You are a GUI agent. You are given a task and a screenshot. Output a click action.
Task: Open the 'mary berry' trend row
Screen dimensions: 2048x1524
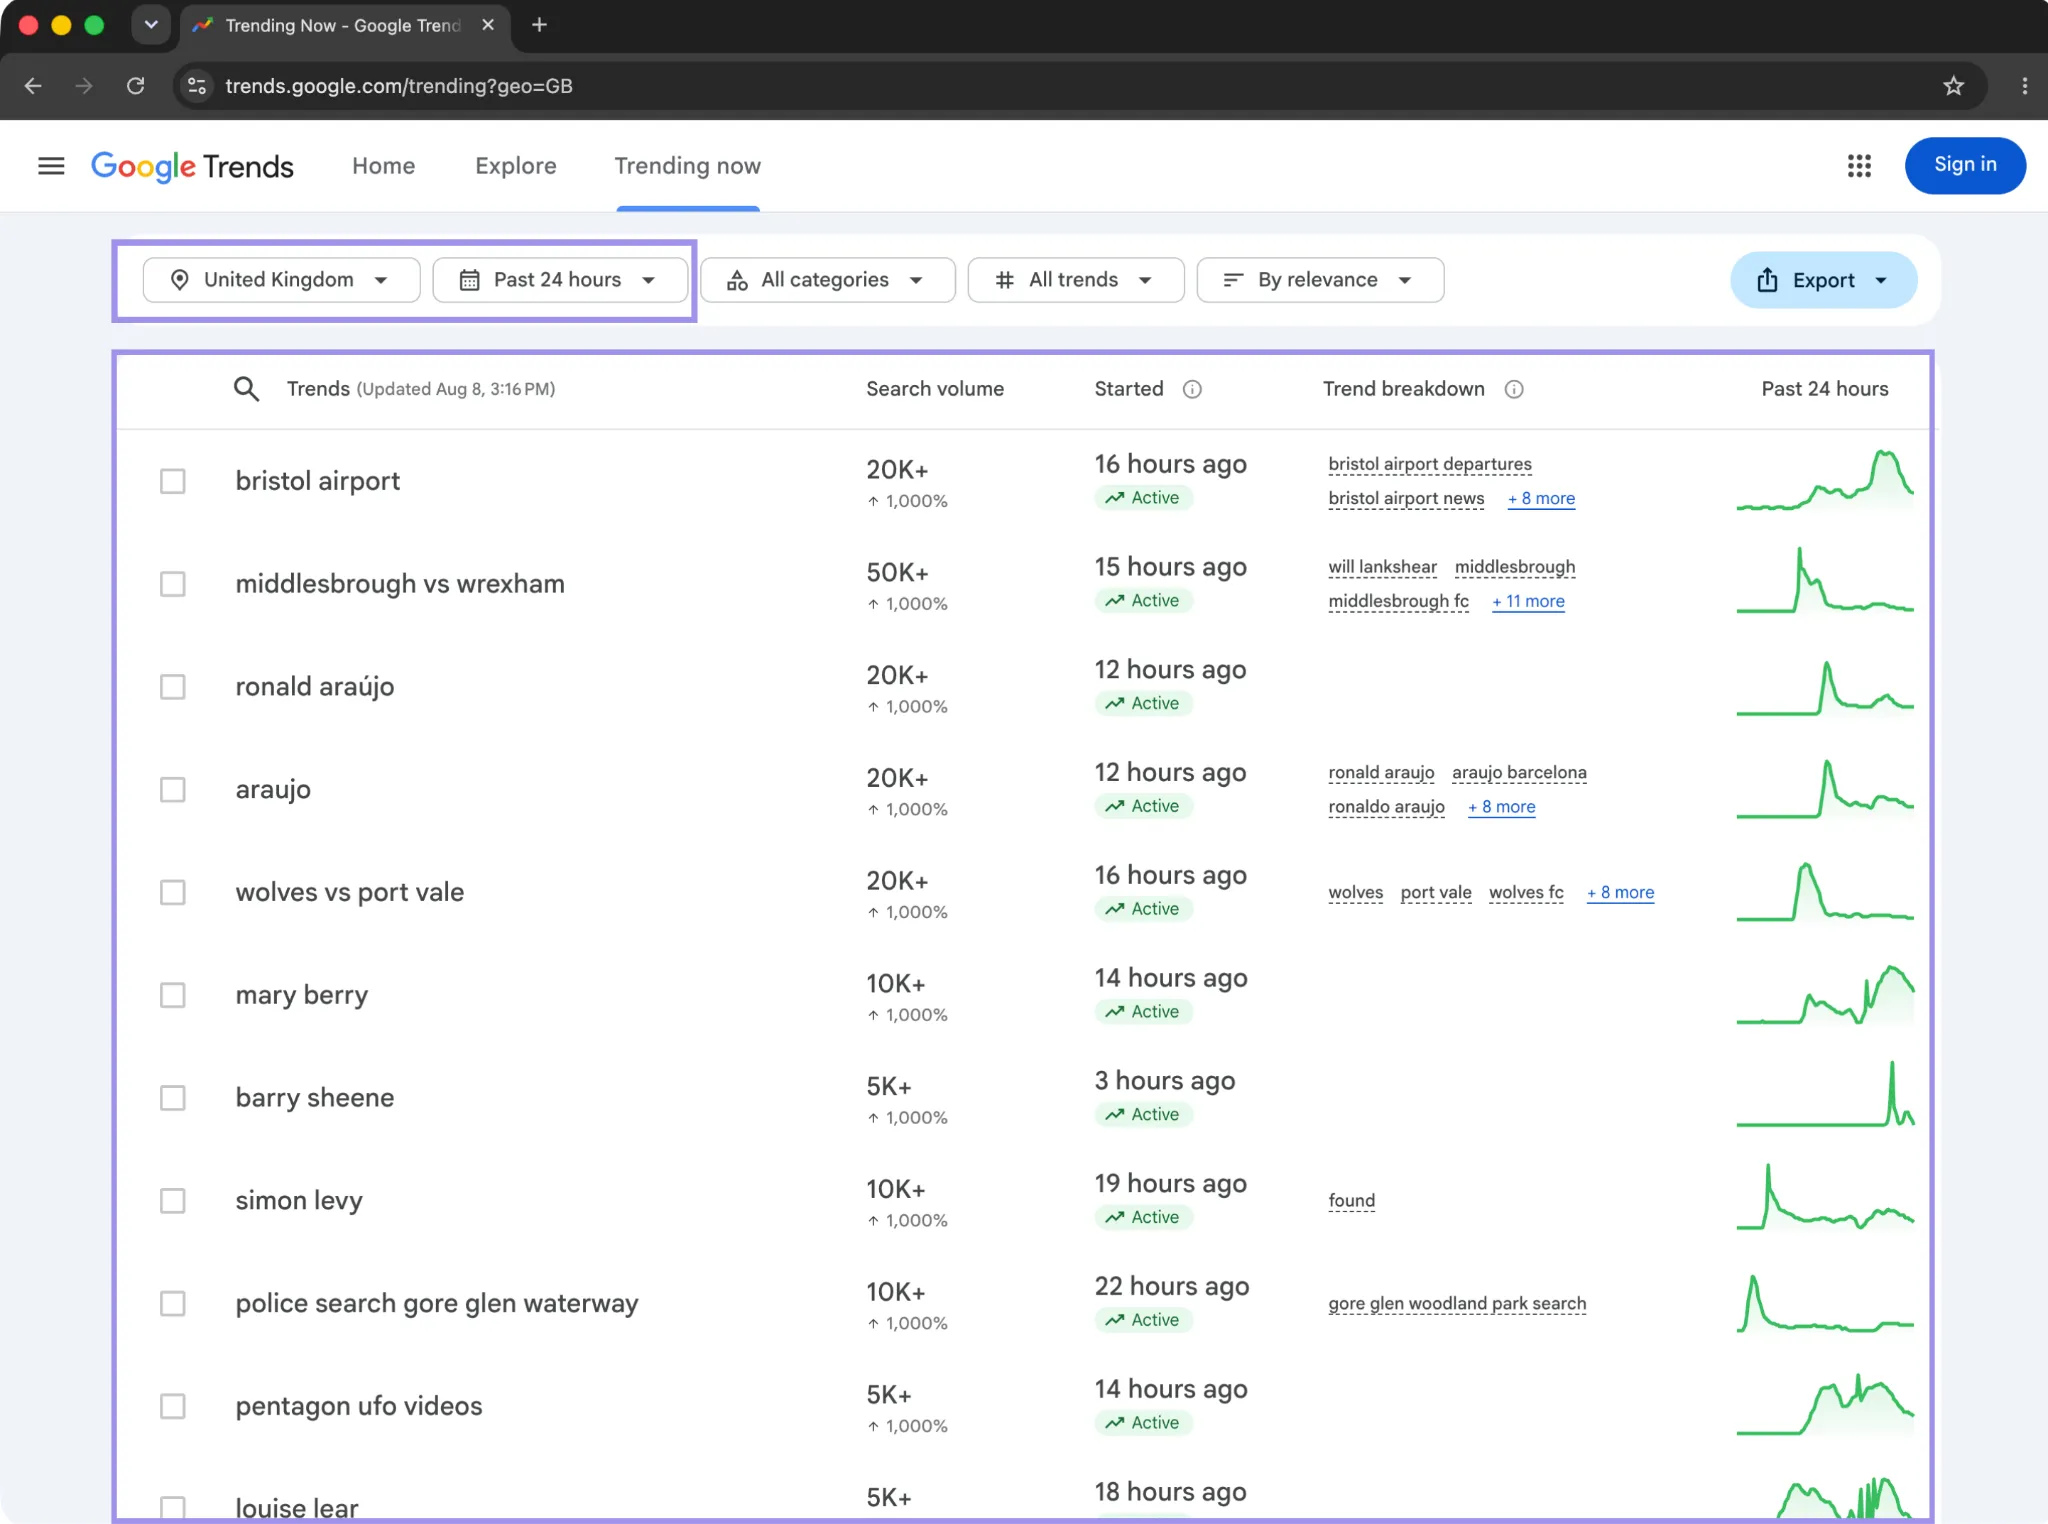click(302, 995)
